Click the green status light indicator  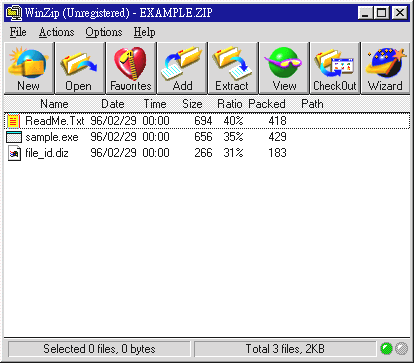(x=386, y=349)
